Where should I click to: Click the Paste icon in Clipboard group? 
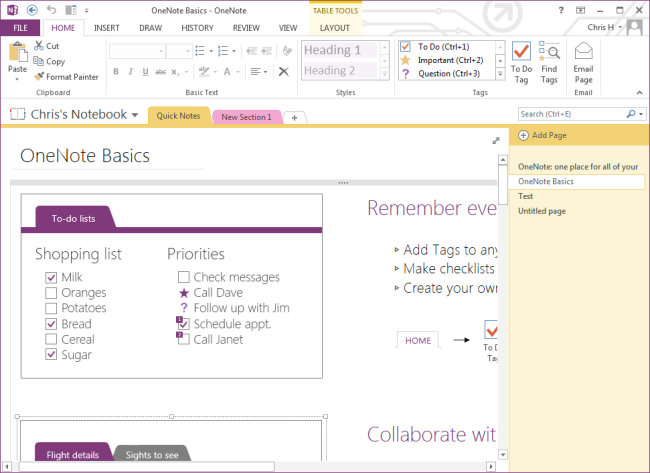click(x=17, y=54)
